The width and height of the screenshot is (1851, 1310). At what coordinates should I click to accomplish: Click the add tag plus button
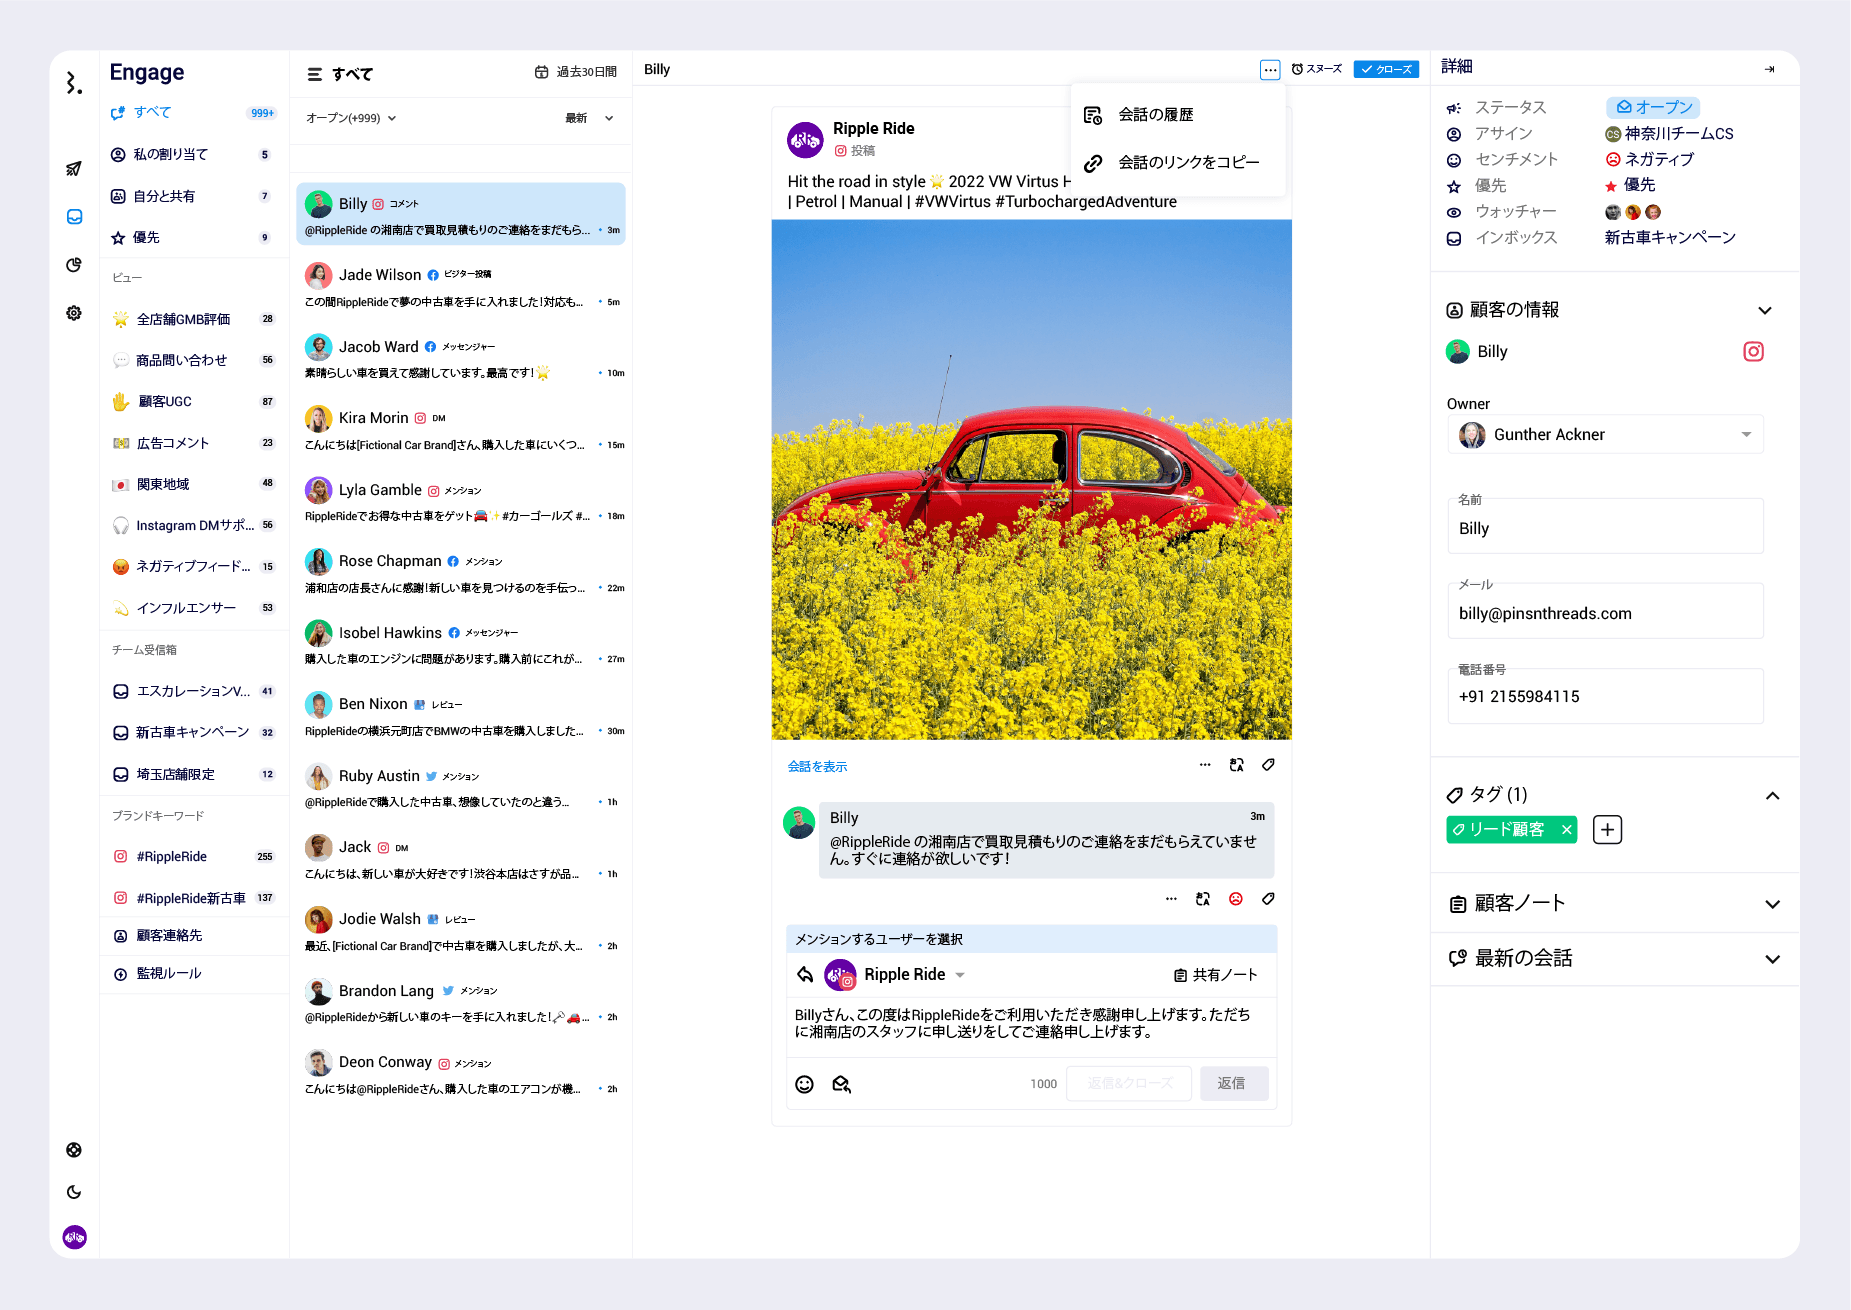[x=1607, y=830]
